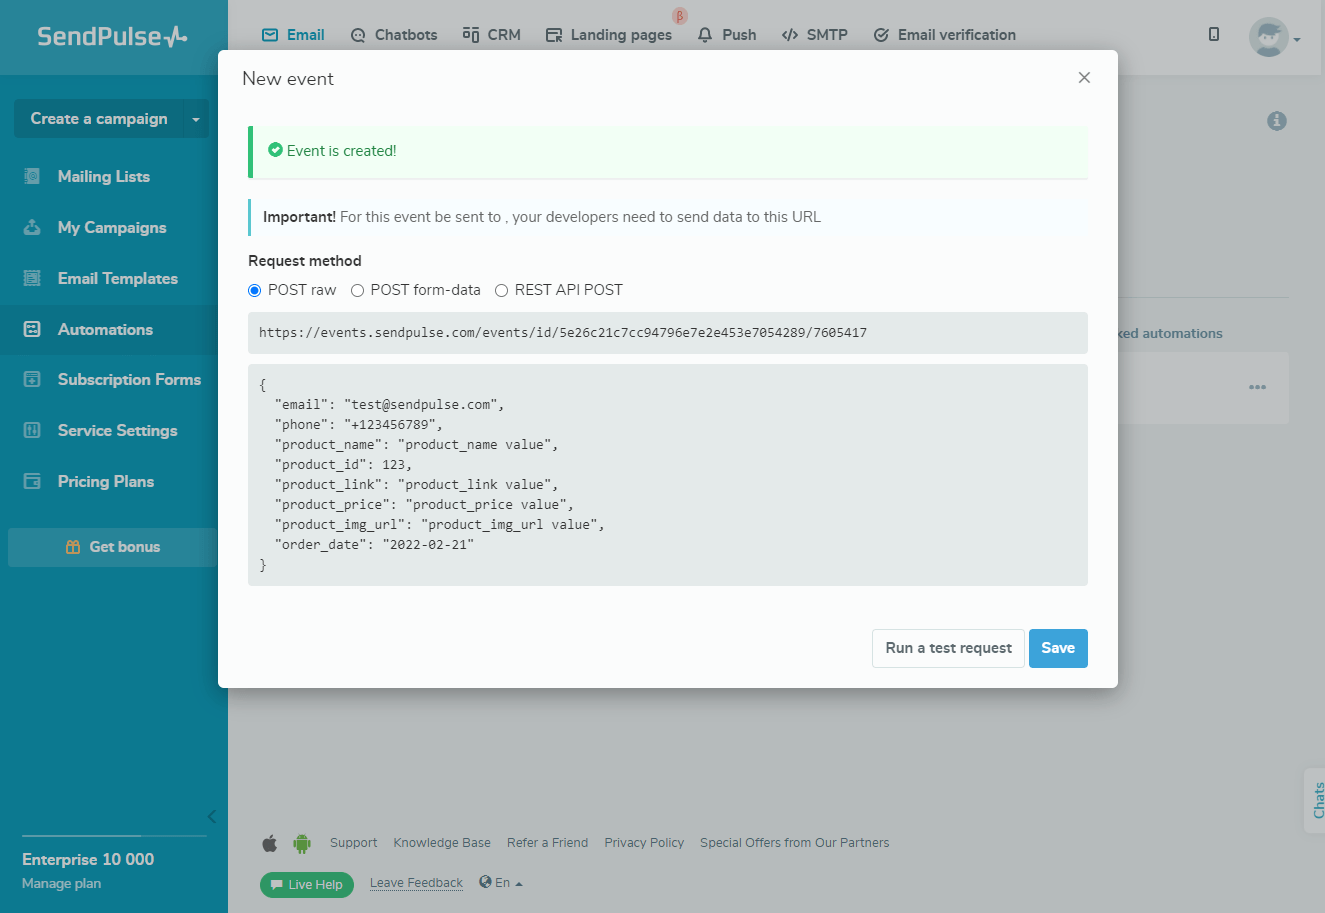
Task: Click the mobile device icon in header
Action: 1214,35
